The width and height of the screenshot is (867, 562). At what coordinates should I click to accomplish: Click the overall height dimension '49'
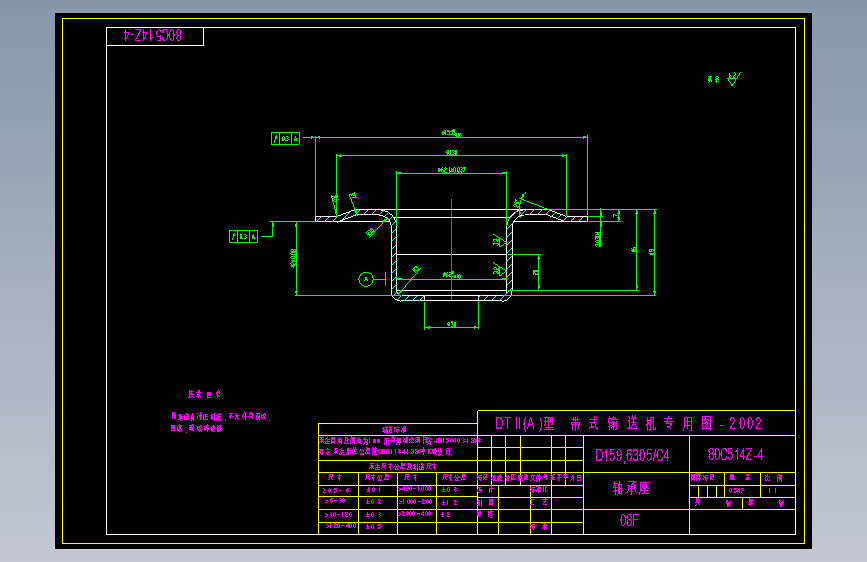[x=651, y=252]
